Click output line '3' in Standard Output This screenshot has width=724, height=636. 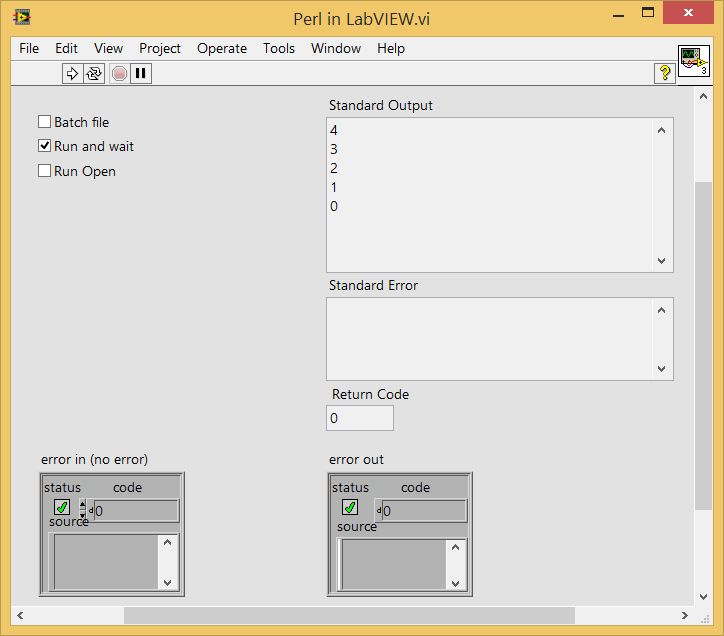click(334, 149)
